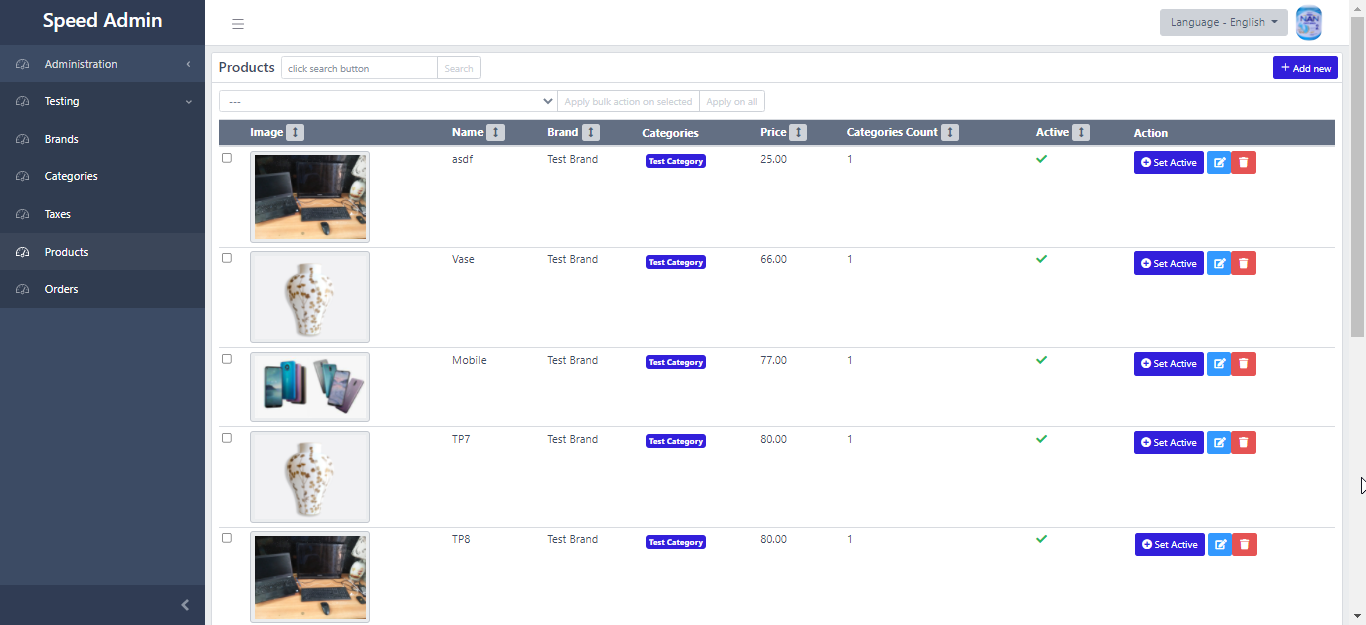Collapse the sidebar with the bottom chevron

(x=185, y=605)
